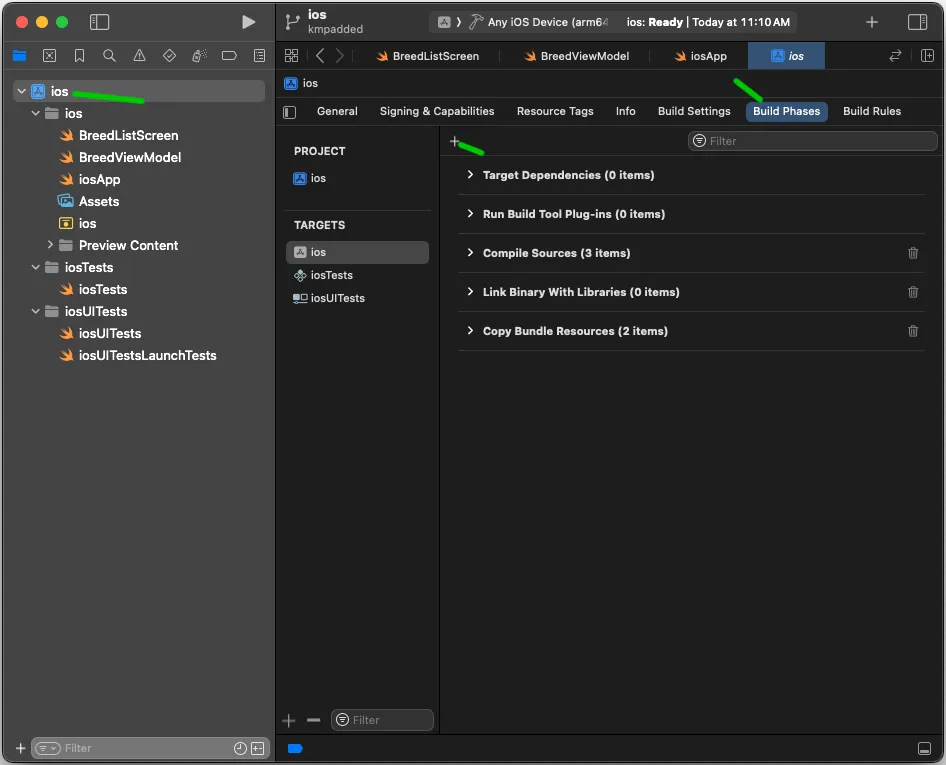Screen dimensions: 946x765
Task: Switch to Build Settings tab
Action: [694, 112]
